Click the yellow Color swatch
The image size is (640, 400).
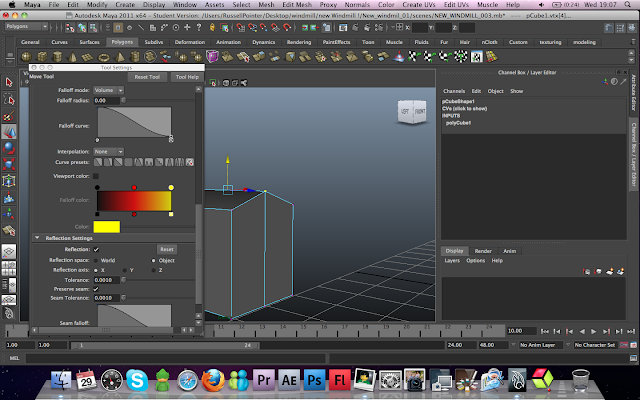click(107, 226)
